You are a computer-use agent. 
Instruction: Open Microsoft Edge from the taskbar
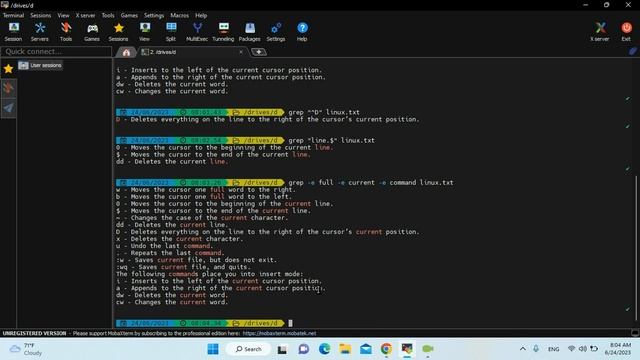(x=324, y=349)
